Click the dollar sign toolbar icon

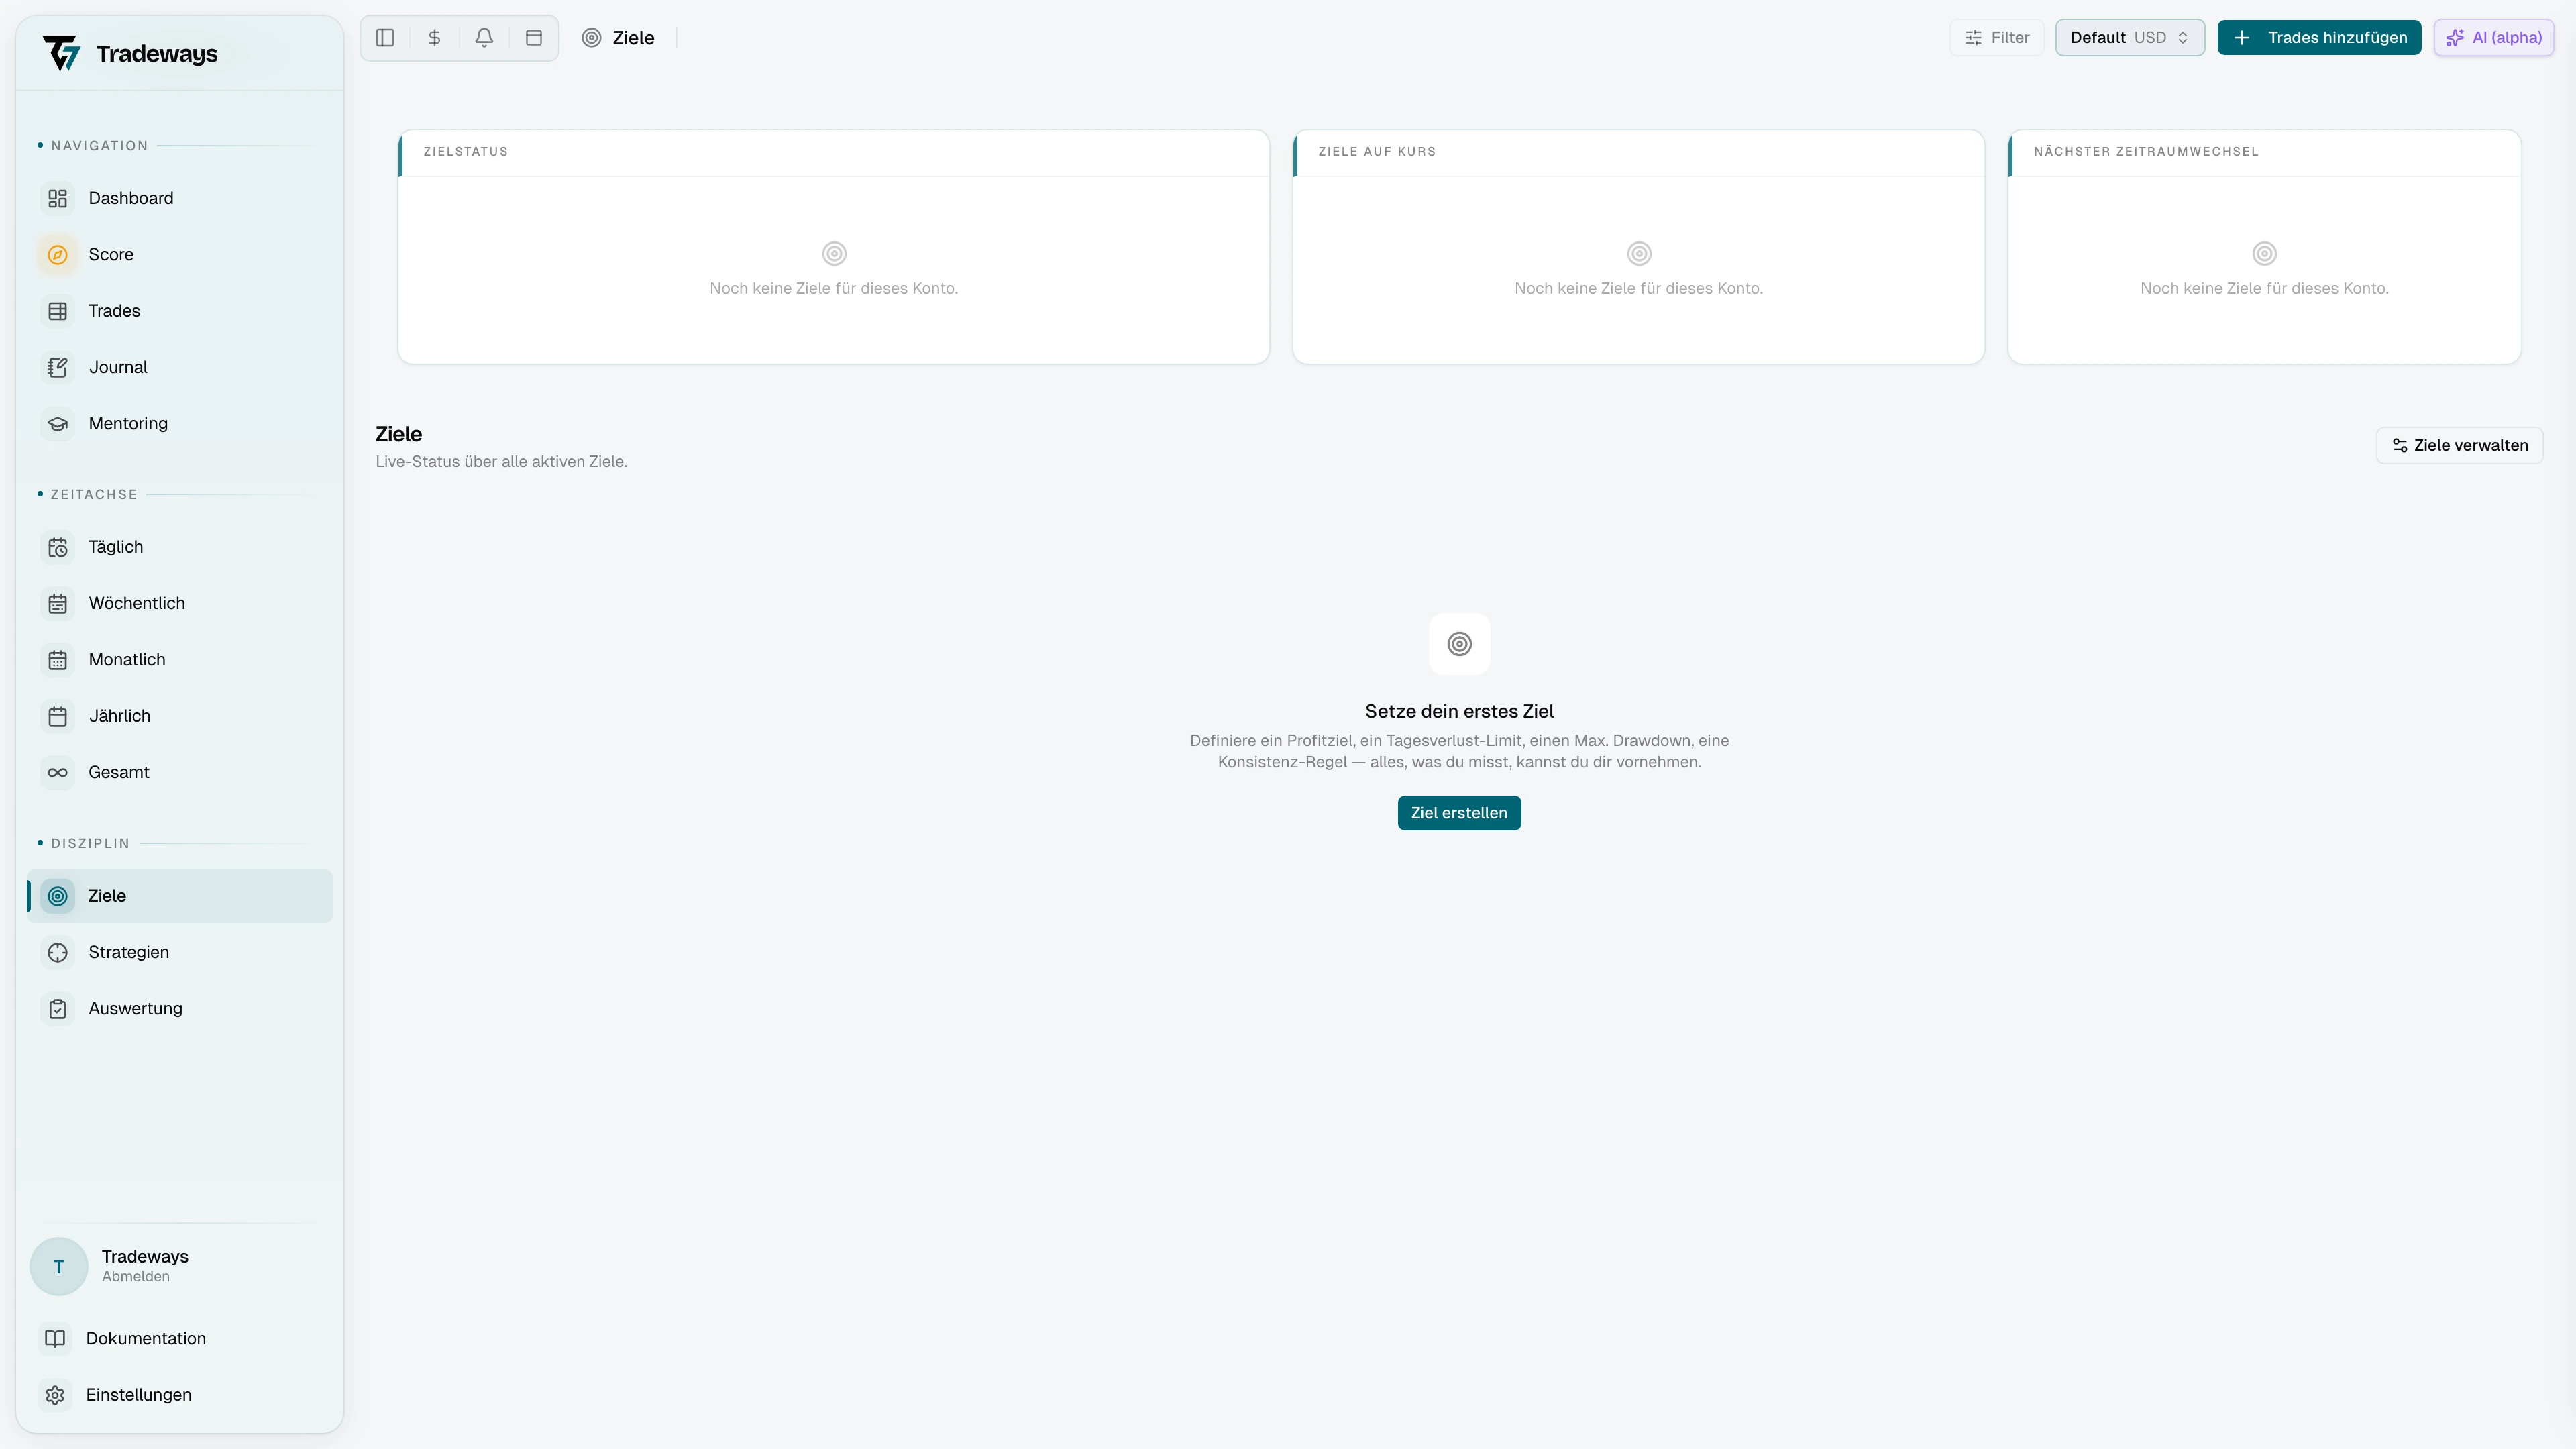435,38
